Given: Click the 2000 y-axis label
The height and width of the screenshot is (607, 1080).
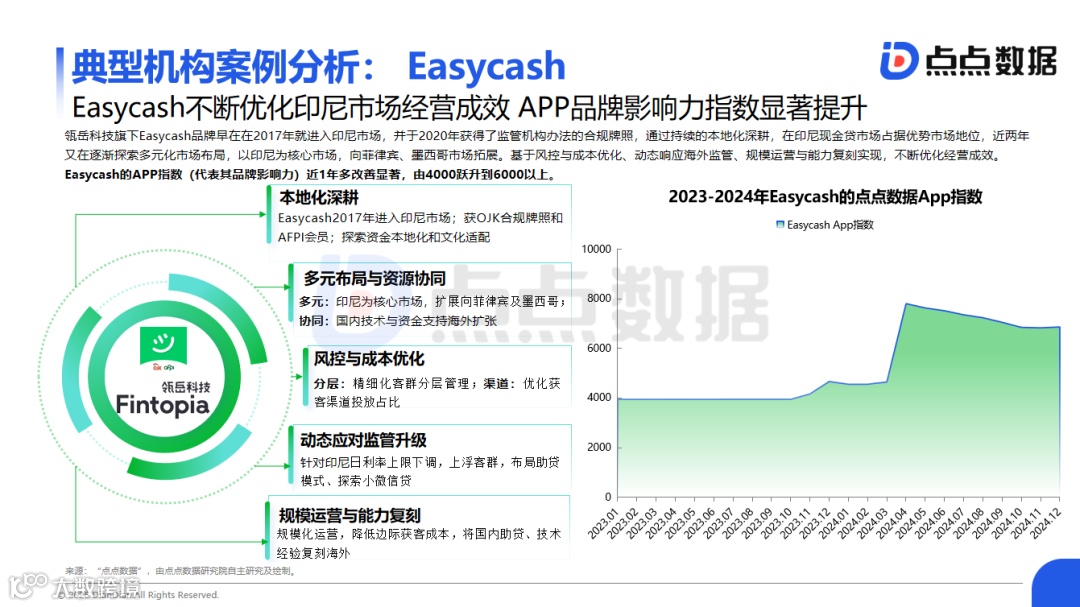Looking at the screenshot, I should click(x=599, y=447).
